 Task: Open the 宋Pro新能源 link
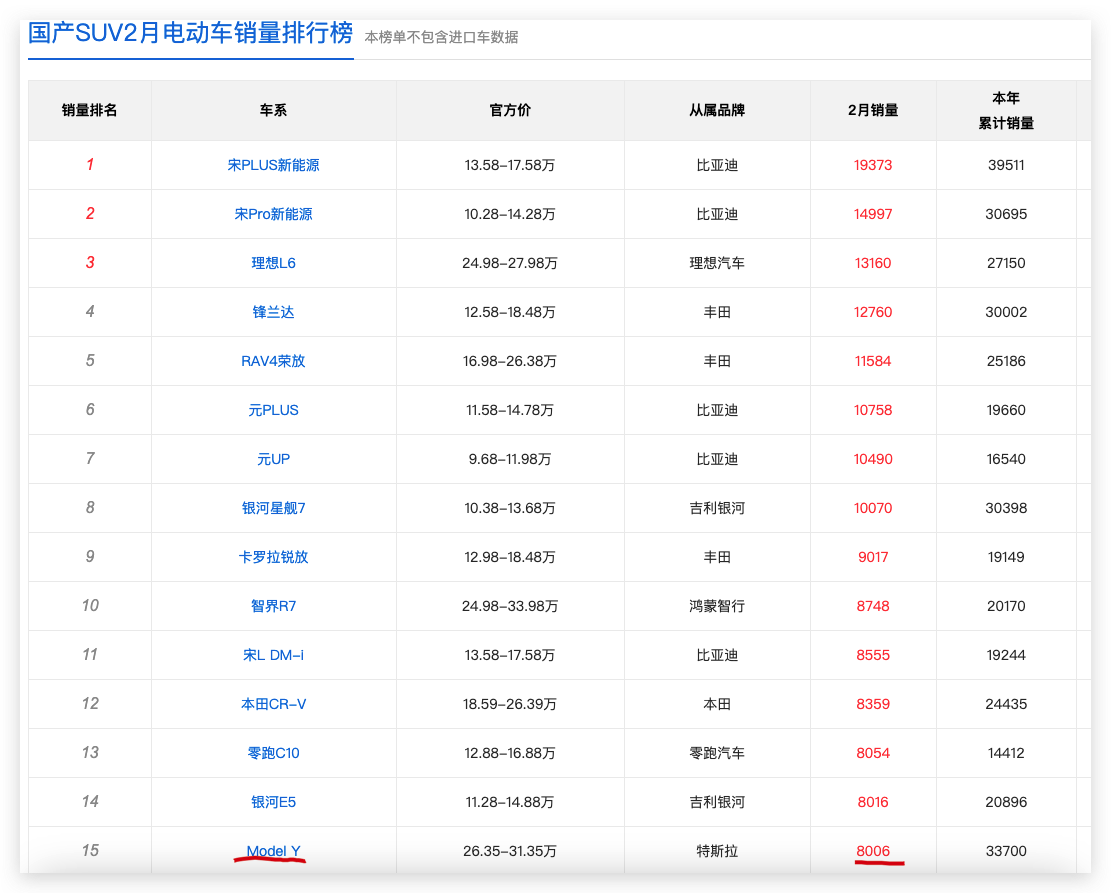[x=273, y=214]
